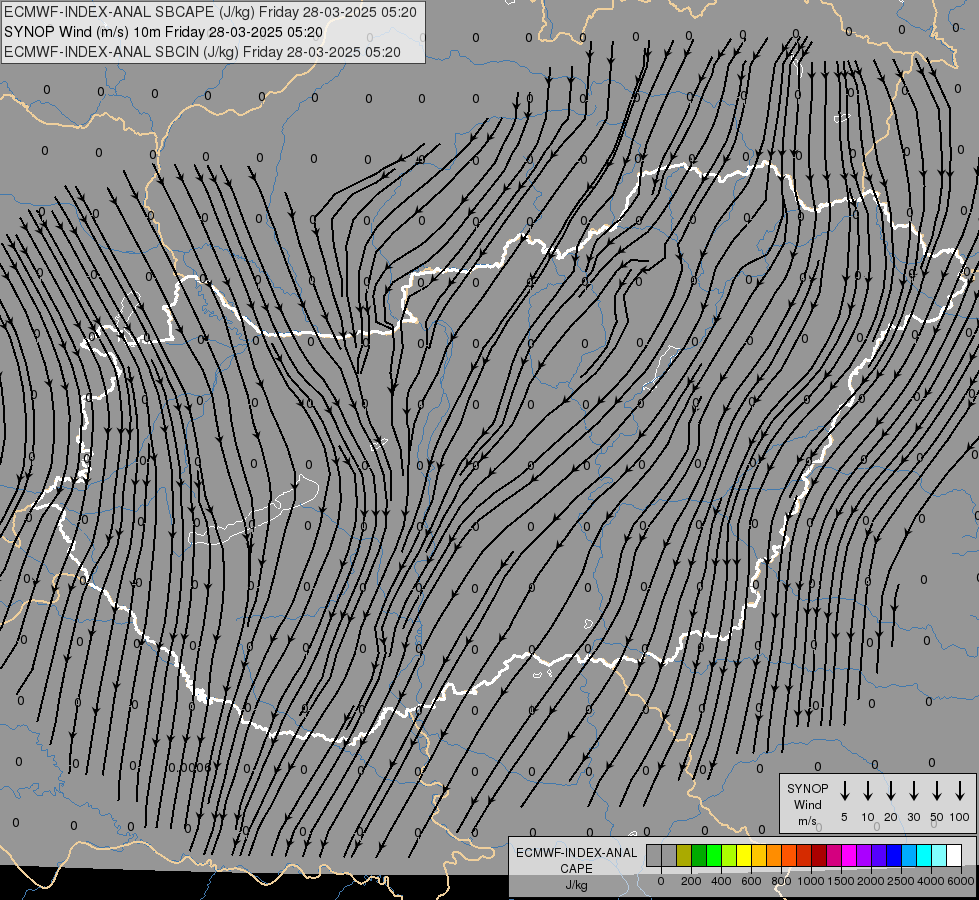Click the wind arrow above the 20 label
Screen dimensions: 979x900
(891, 790)
